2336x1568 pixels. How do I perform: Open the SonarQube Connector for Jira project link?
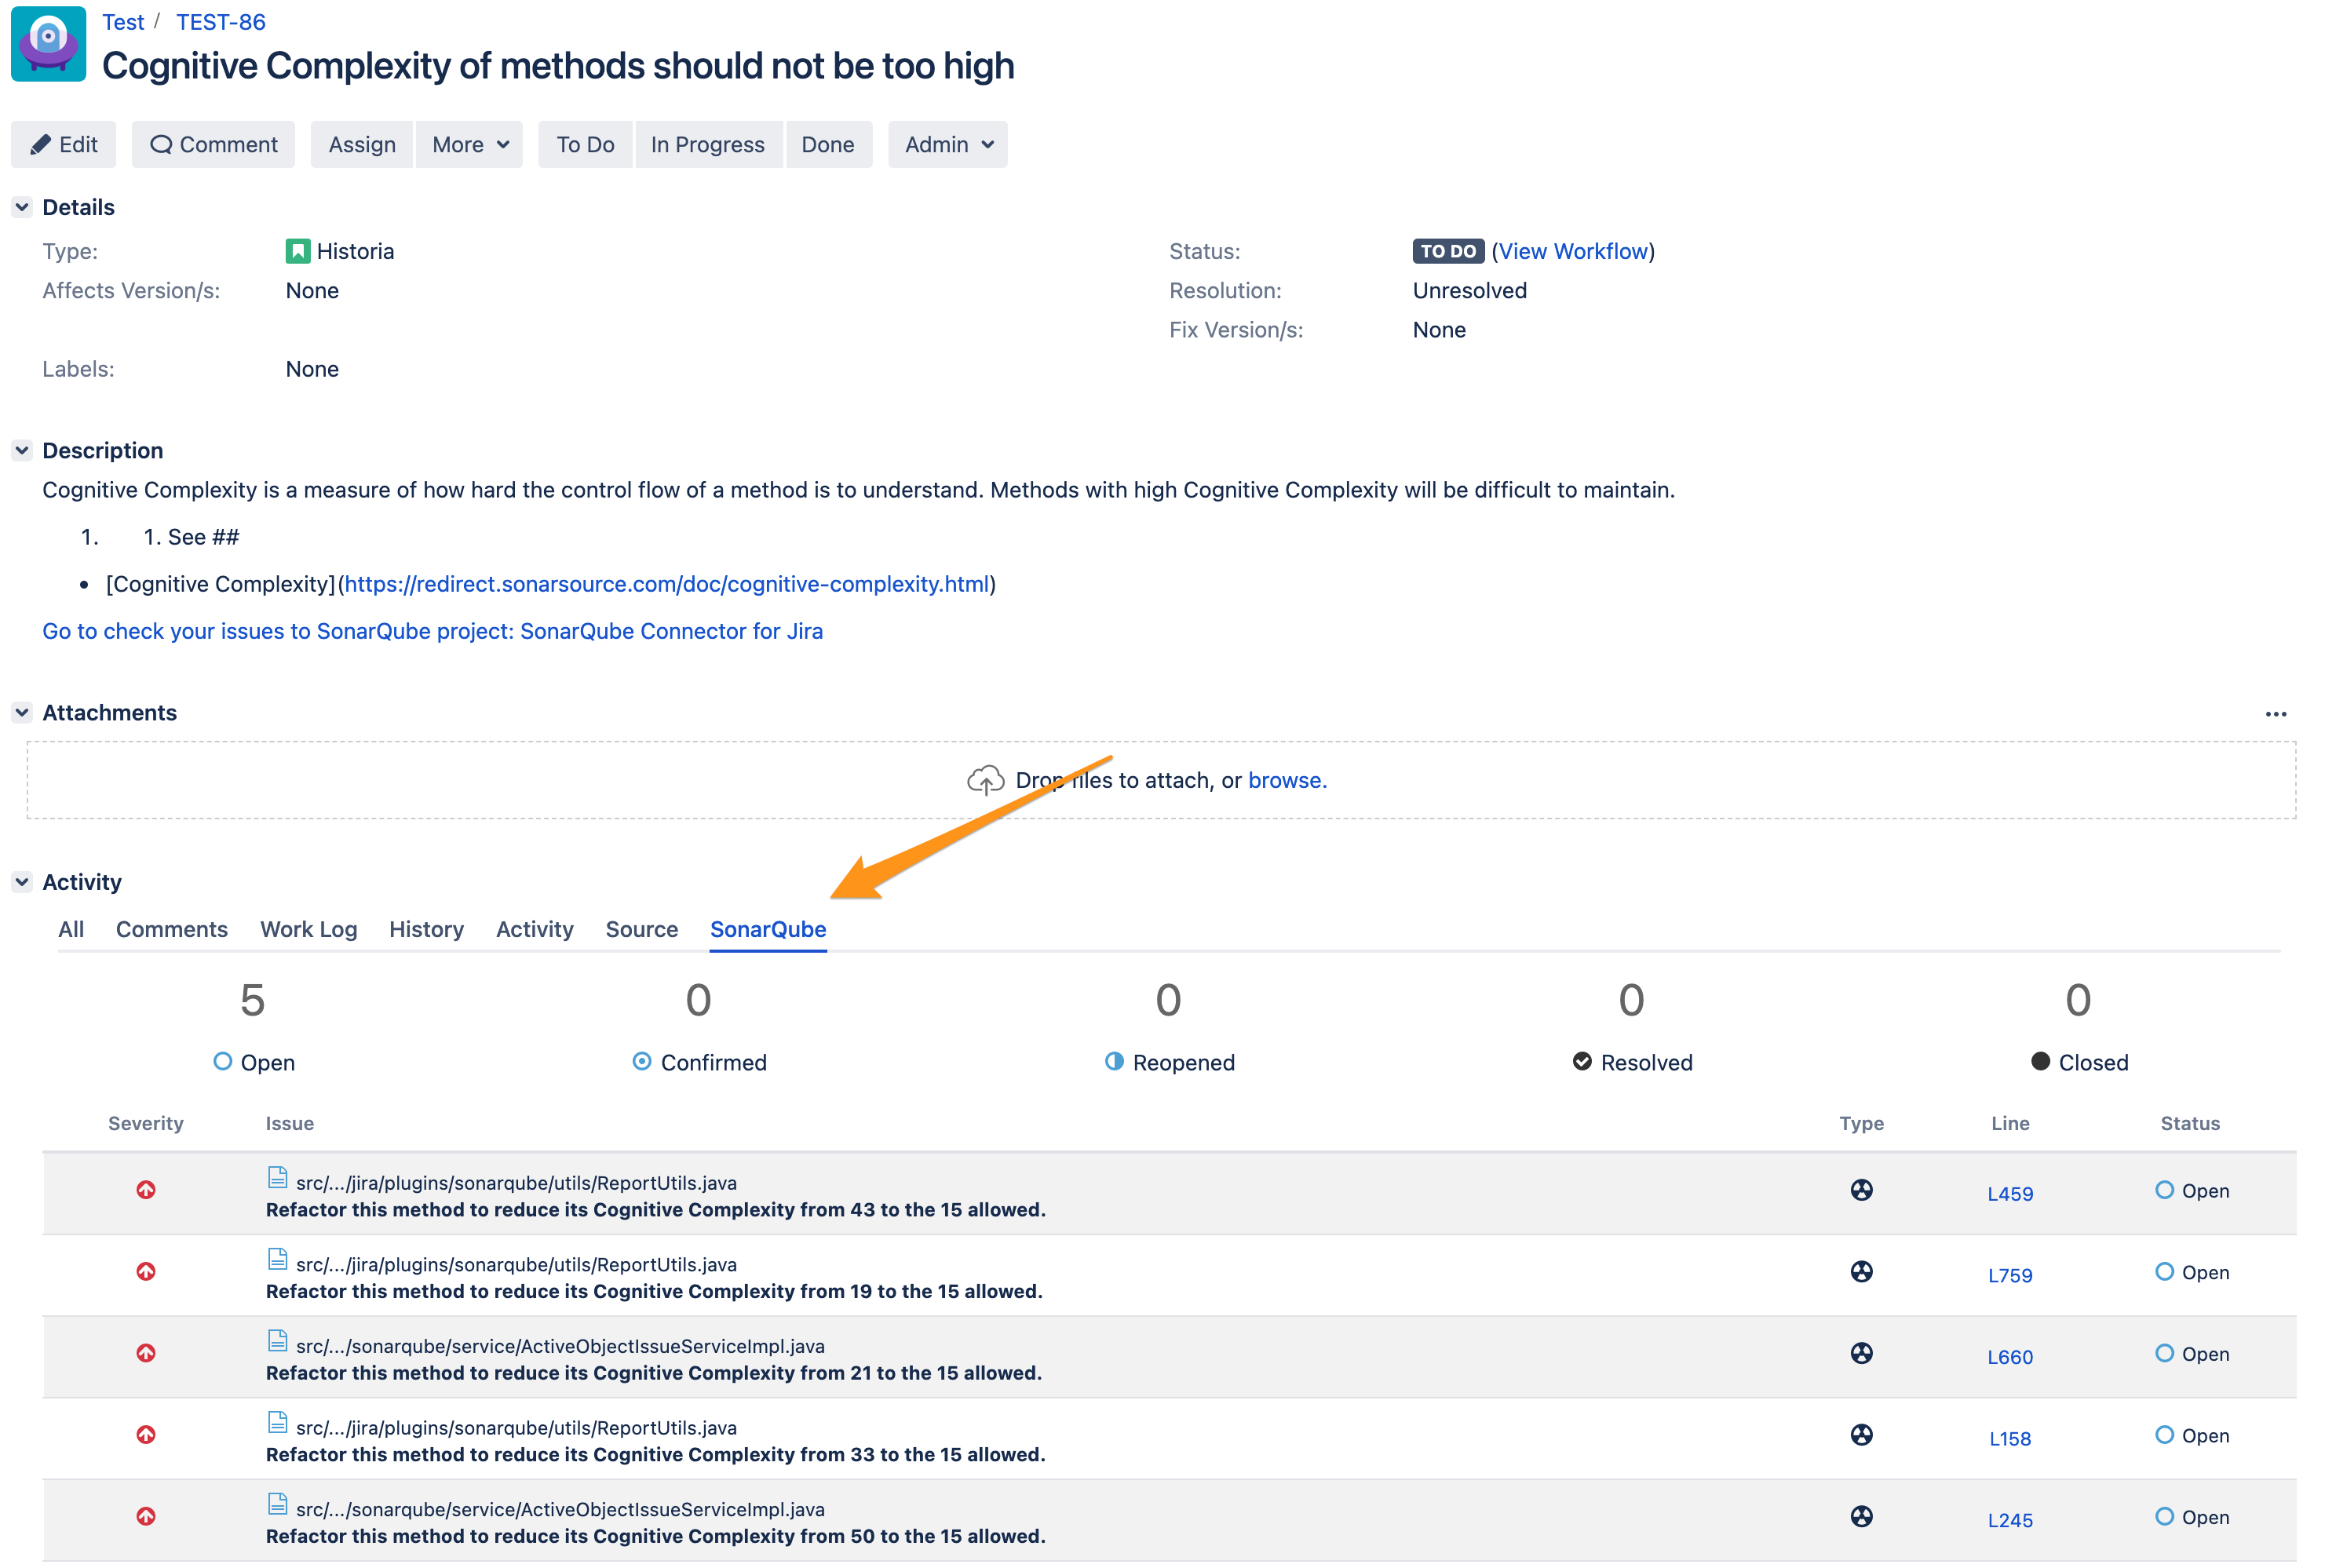432,631
